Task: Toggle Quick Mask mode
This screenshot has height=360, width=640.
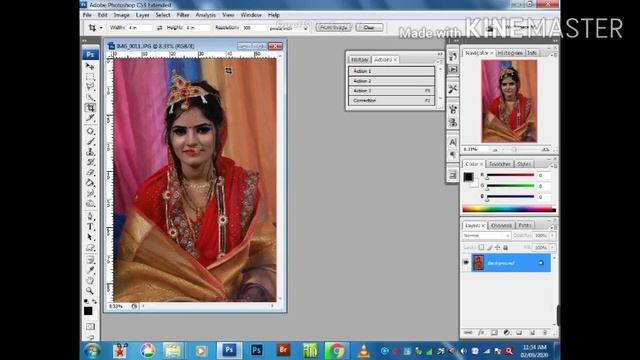Action: click(x=90, y=327)
